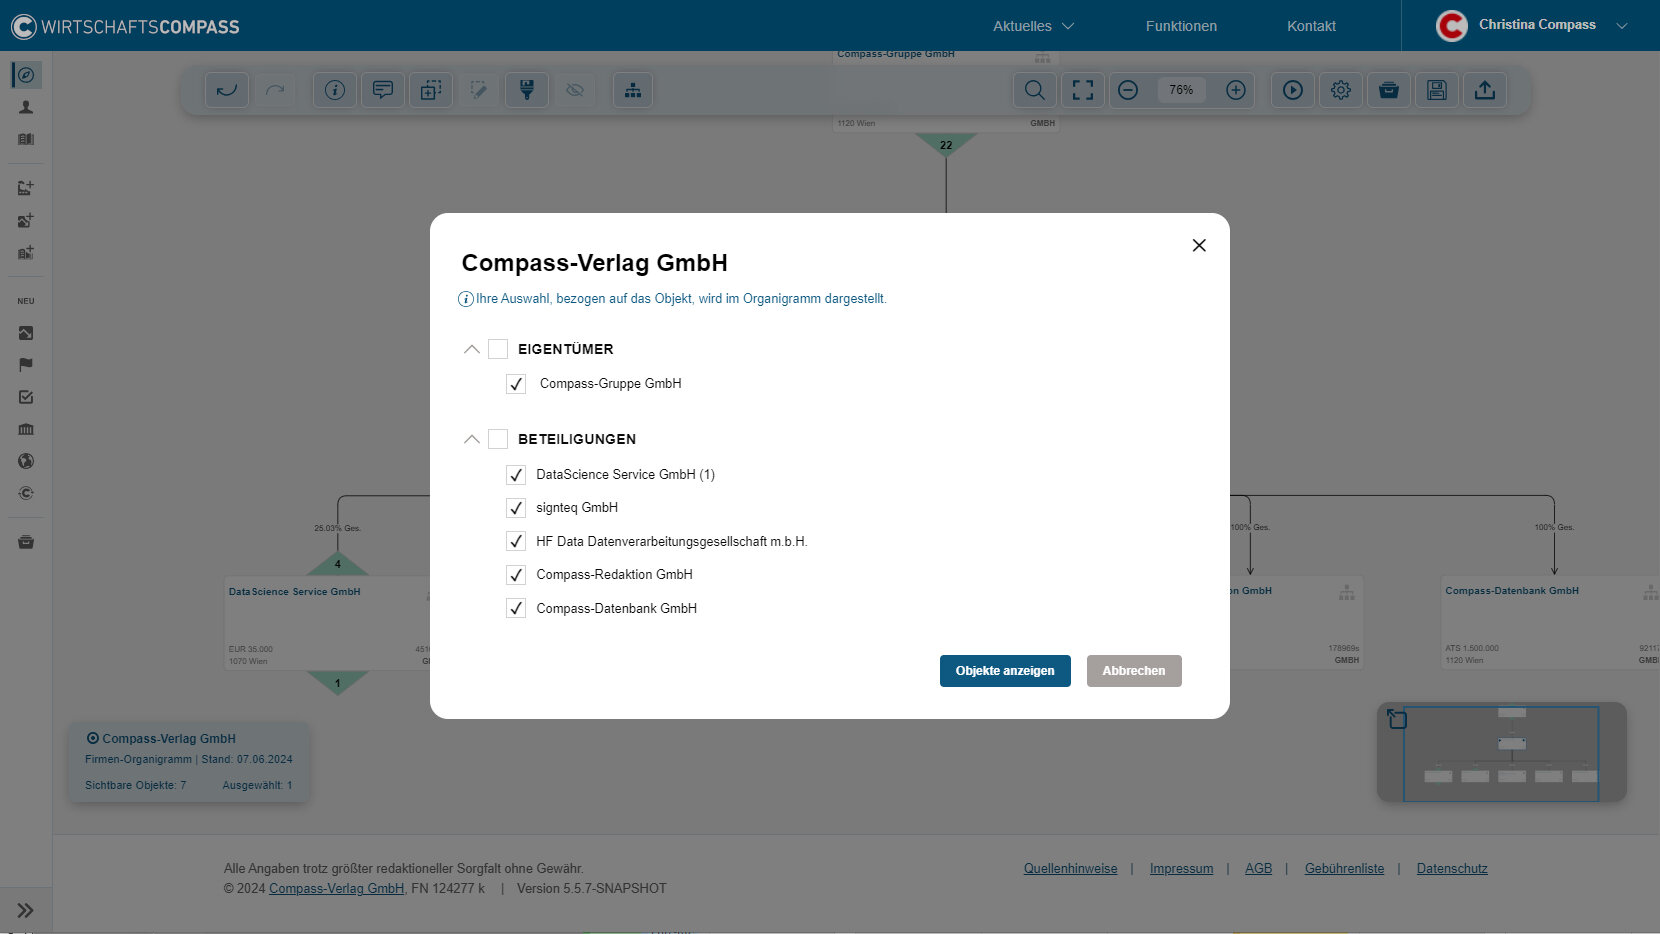The height and width of the screenshot is (934, 1660).
Task: Click the Objekte anzeigen button
Action: pyautogui.click(x=1005, y=671)
